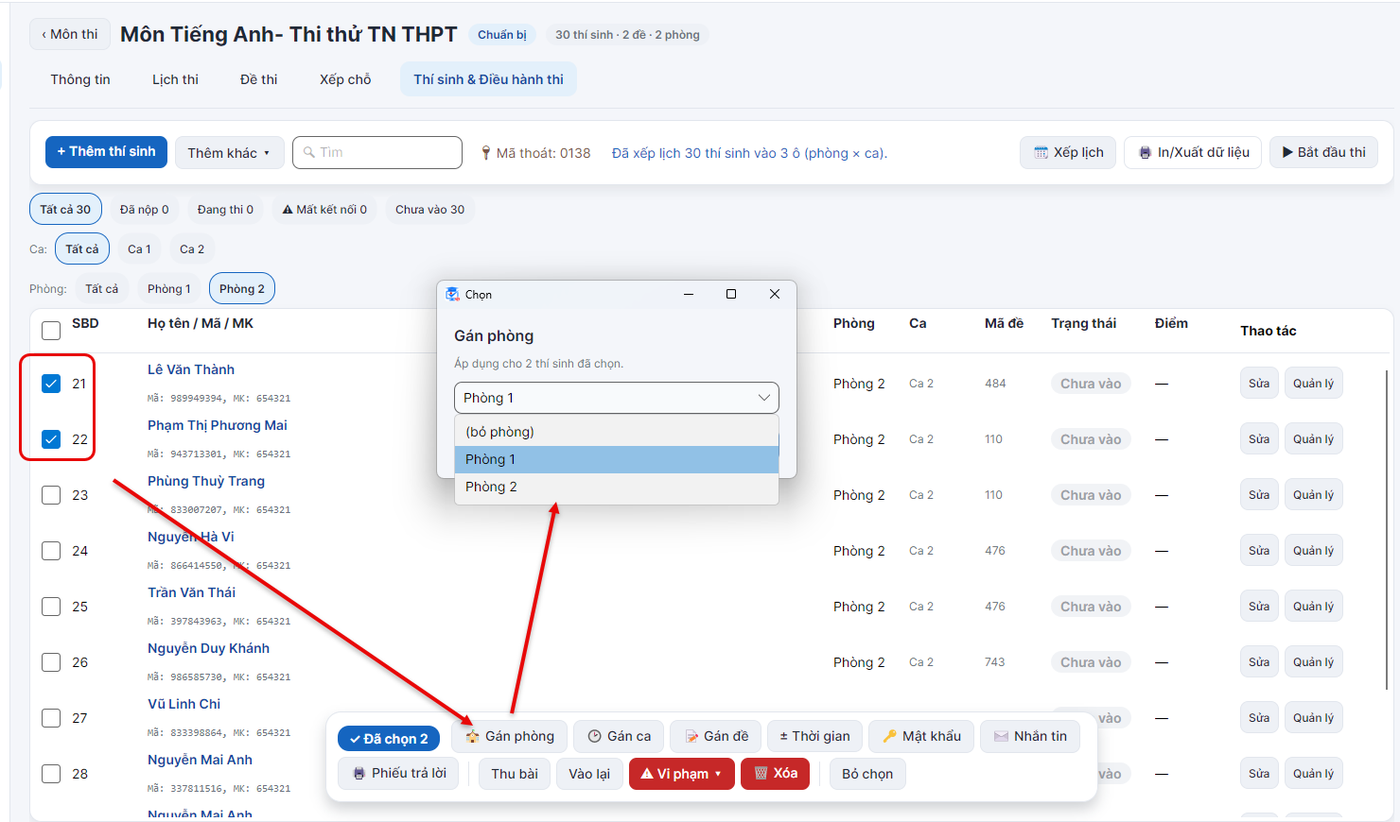
Task: Toggle the select-all checkbox in header
Action: click(51, 331)
